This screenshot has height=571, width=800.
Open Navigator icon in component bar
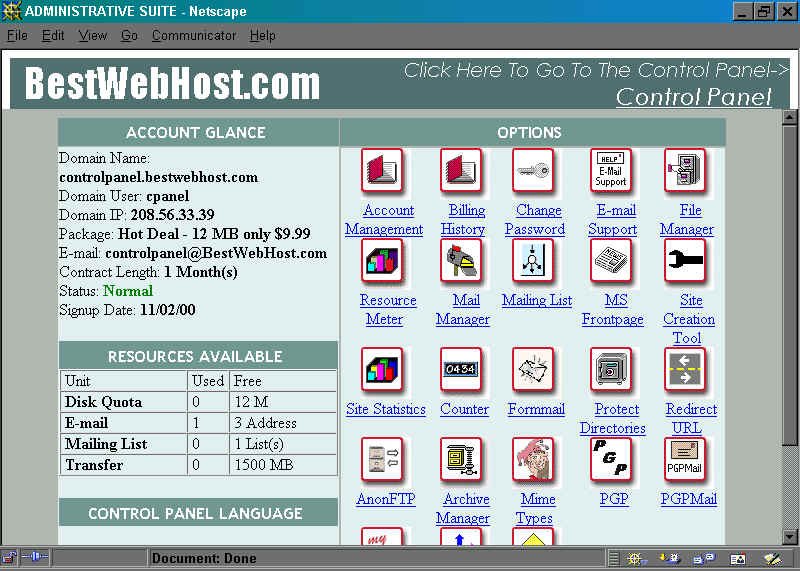[x=635, y=559]
